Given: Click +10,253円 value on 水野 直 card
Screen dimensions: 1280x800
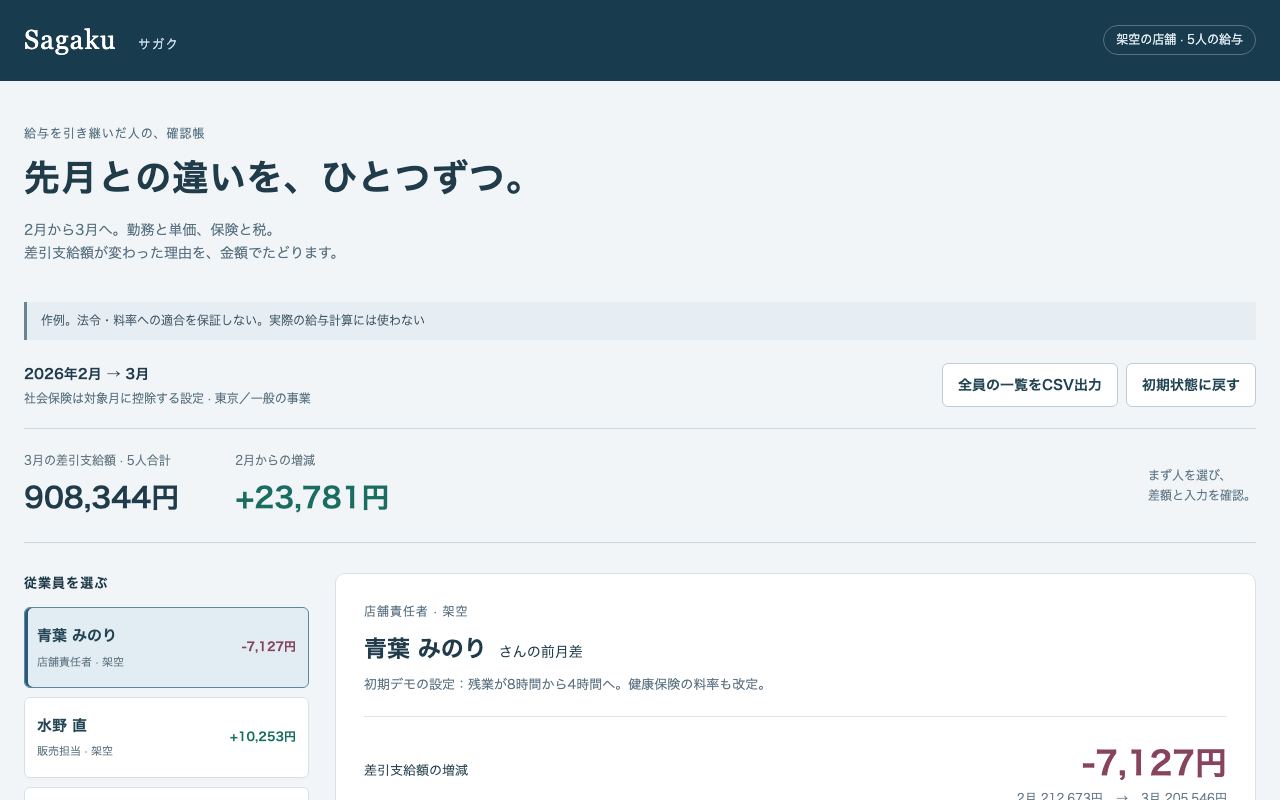Looking at the screenshot, I should click(263, 737).
